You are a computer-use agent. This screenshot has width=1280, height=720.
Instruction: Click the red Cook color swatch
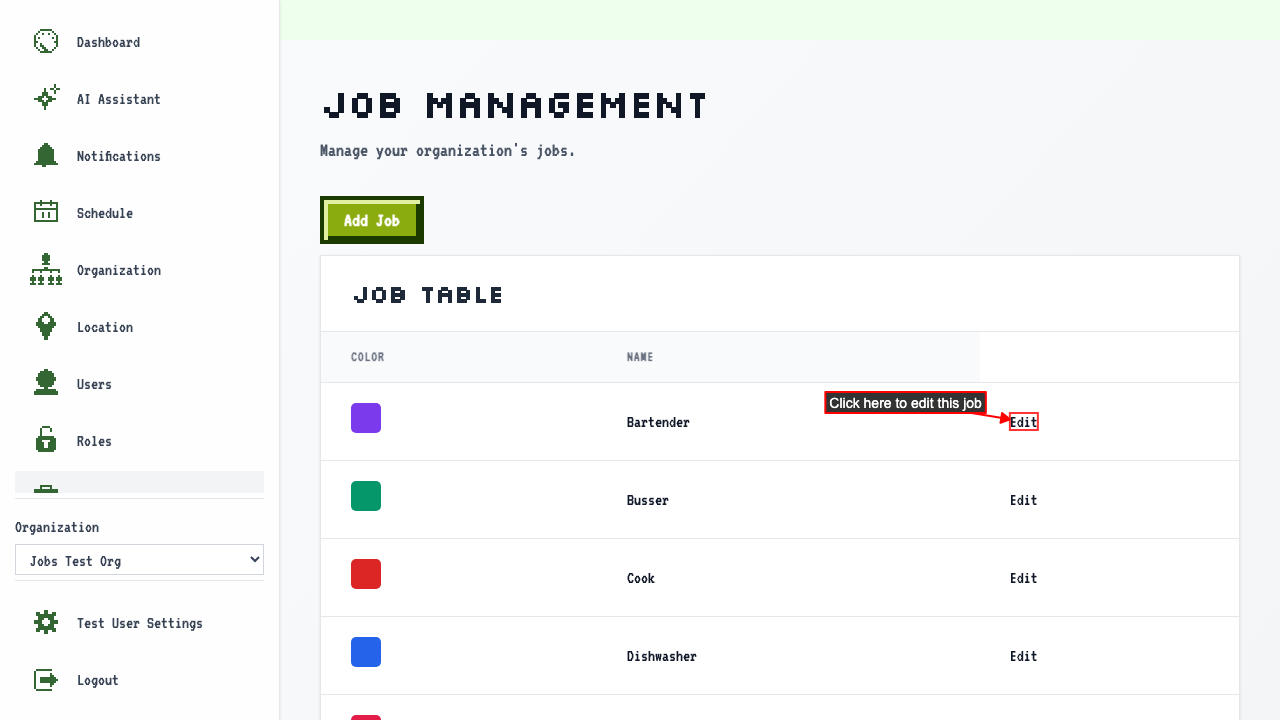click(366, 574)
